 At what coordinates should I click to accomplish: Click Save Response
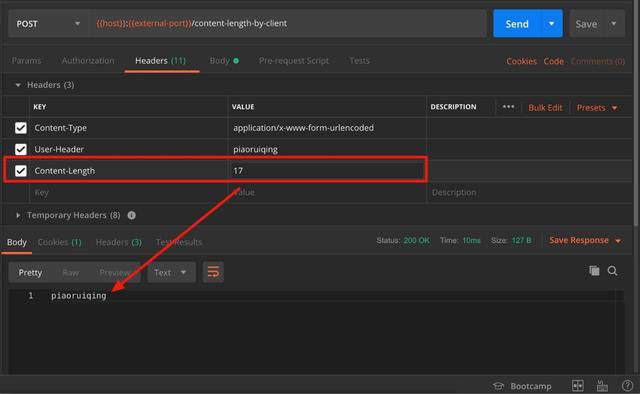(x=579, y=240)
